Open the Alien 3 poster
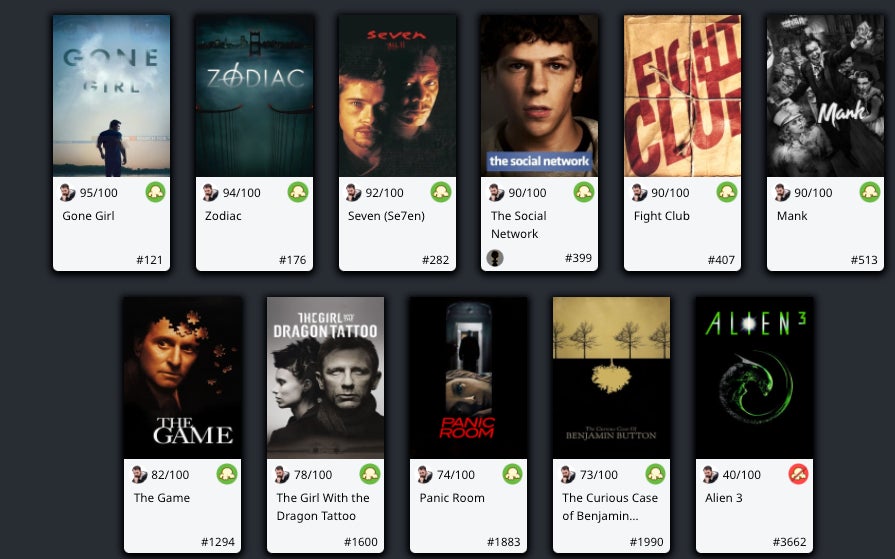Viewport: 895px width, 559px height. click(x=754, y=377)
